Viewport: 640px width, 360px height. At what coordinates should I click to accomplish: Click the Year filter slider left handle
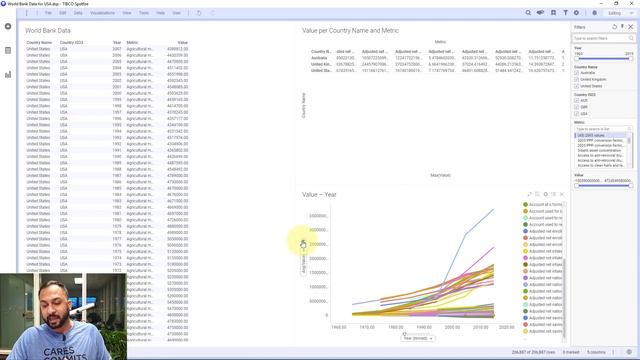pos(576,59)
